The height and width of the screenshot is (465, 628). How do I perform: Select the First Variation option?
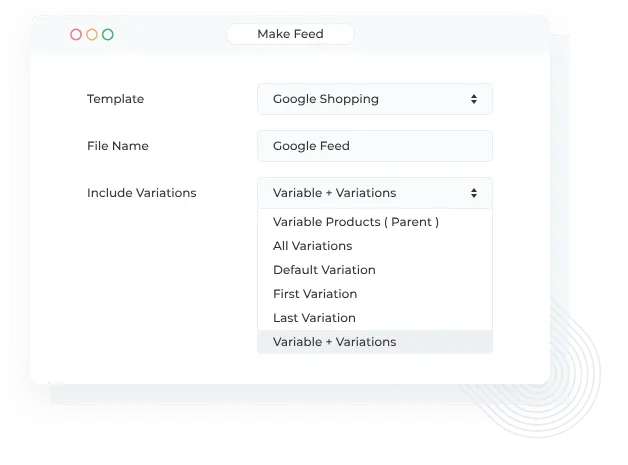[x=315, y=294]
